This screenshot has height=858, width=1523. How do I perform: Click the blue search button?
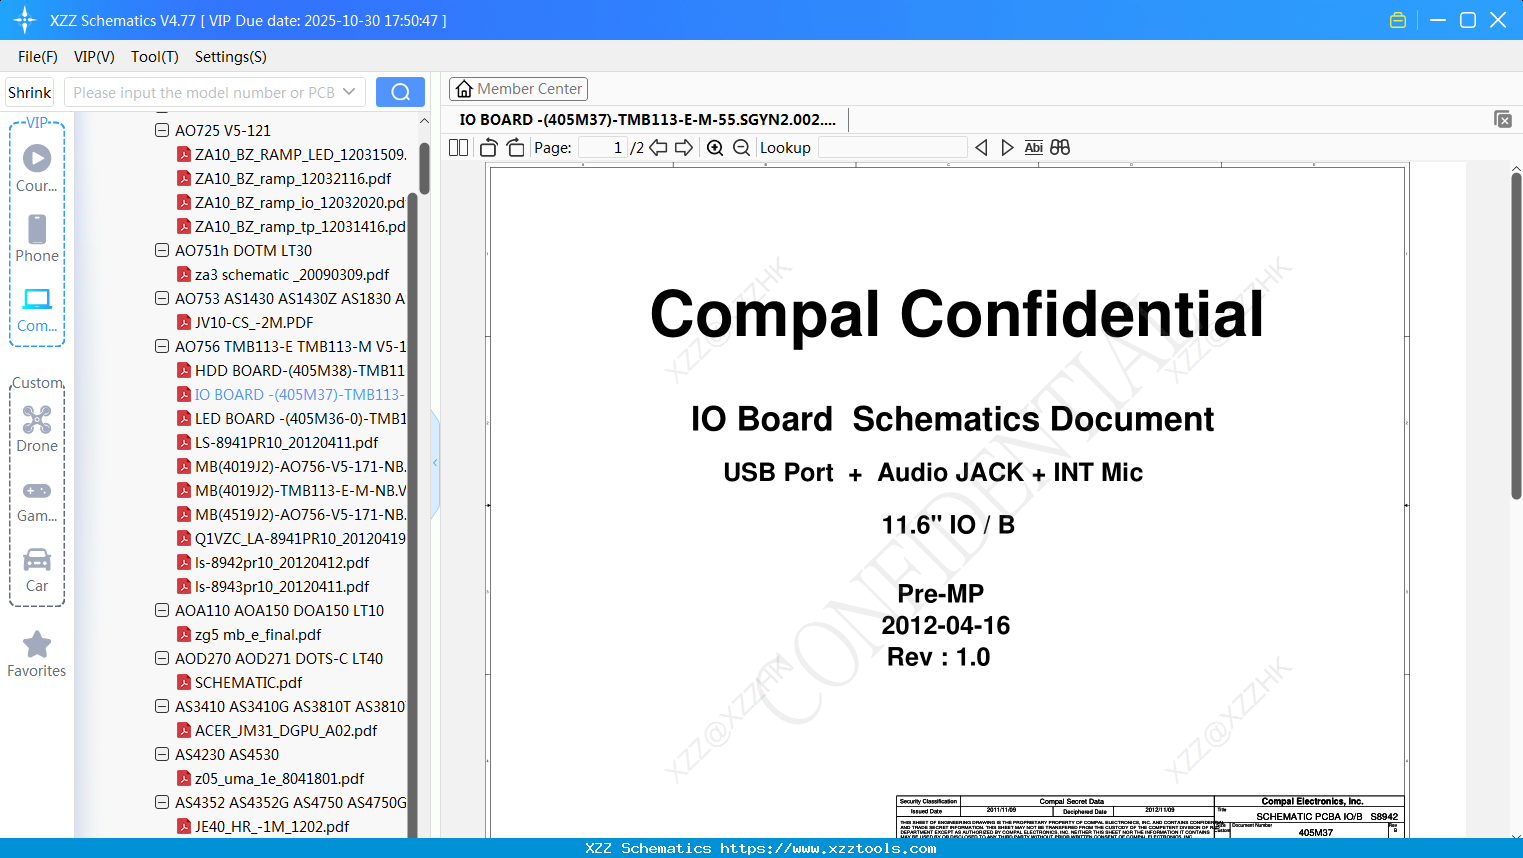pyautogui.click(x=400, y=92)
